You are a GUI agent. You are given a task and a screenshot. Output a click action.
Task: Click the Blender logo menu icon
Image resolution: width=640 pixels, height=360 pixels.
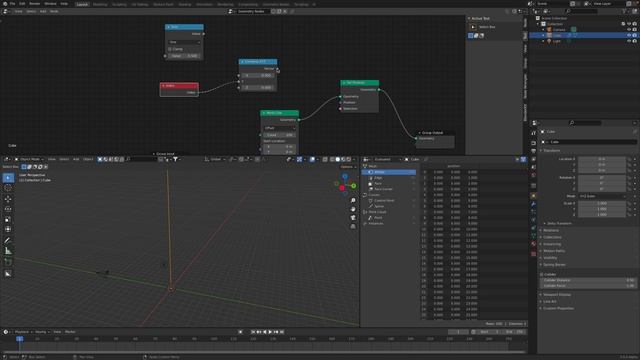tap(4, 4)
